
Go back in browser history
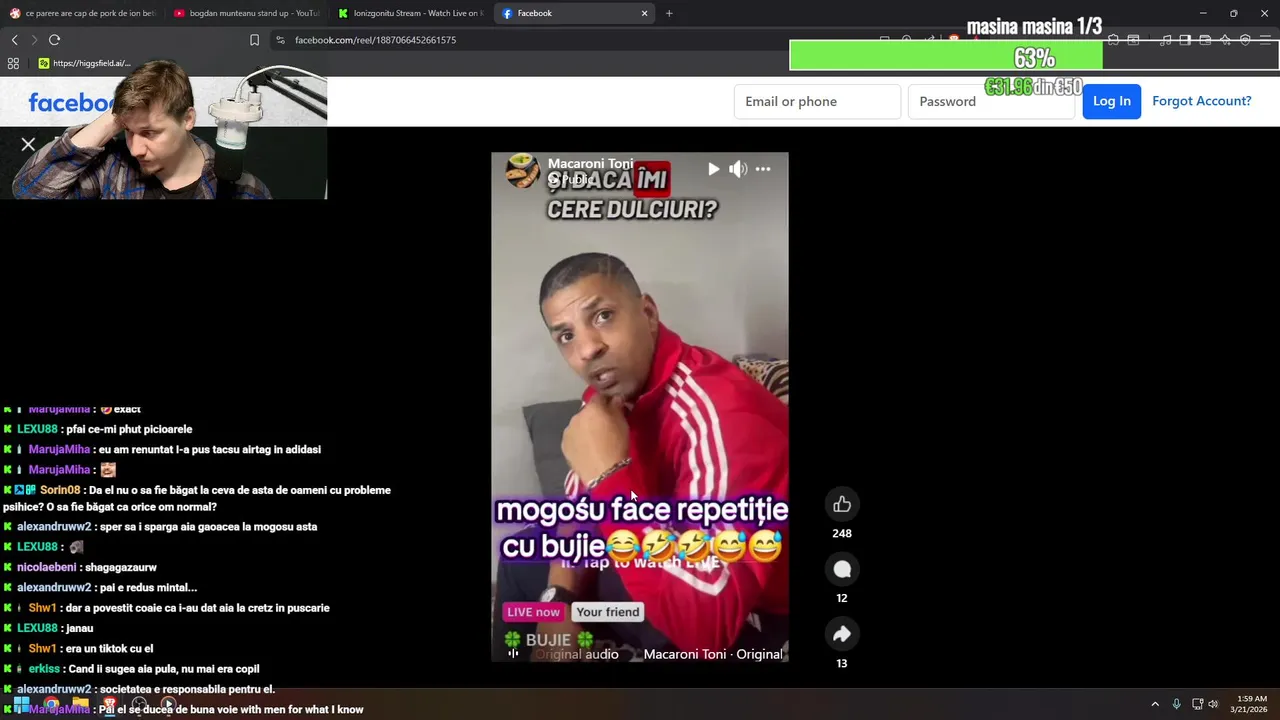(x=14, y=40)
